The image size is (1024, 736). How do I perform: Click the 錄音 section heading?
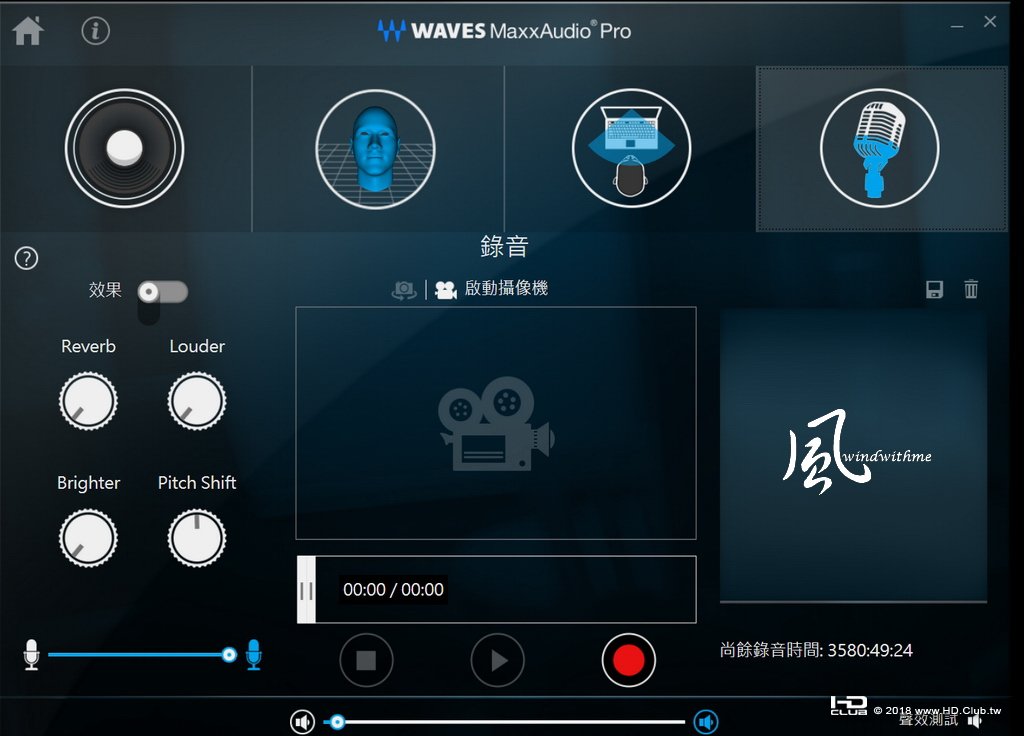pyautogui.click(x=504, y=246)
